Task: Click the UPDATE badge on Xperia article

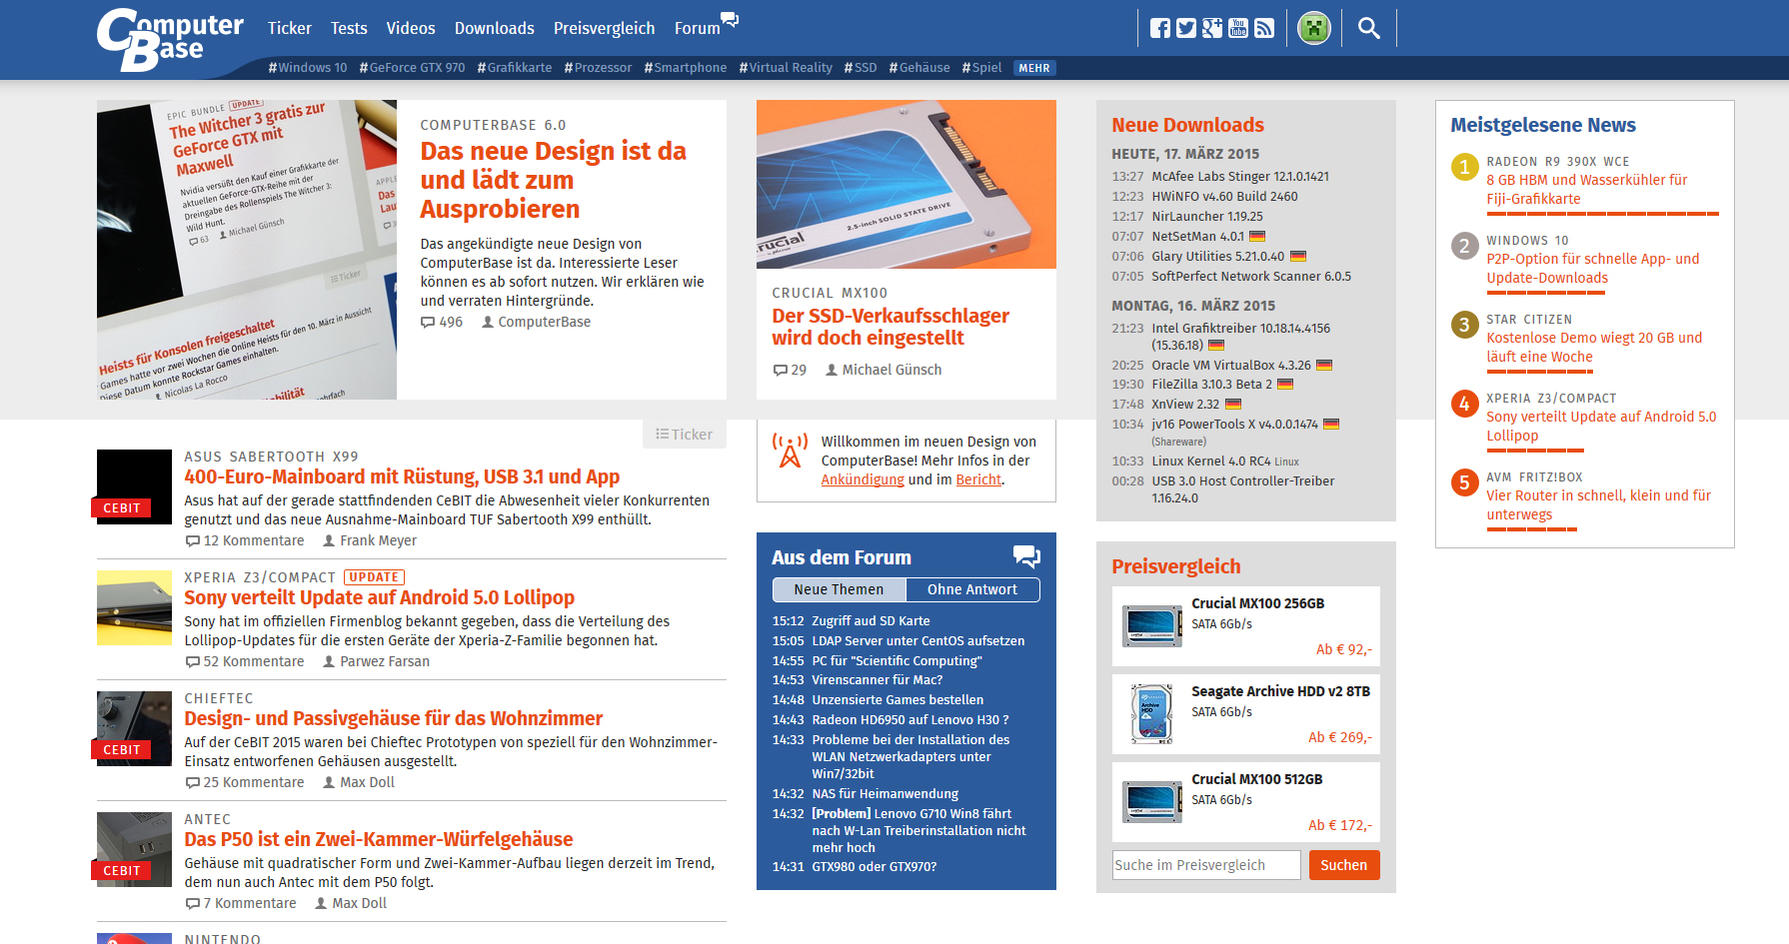Action: (374, 577)
